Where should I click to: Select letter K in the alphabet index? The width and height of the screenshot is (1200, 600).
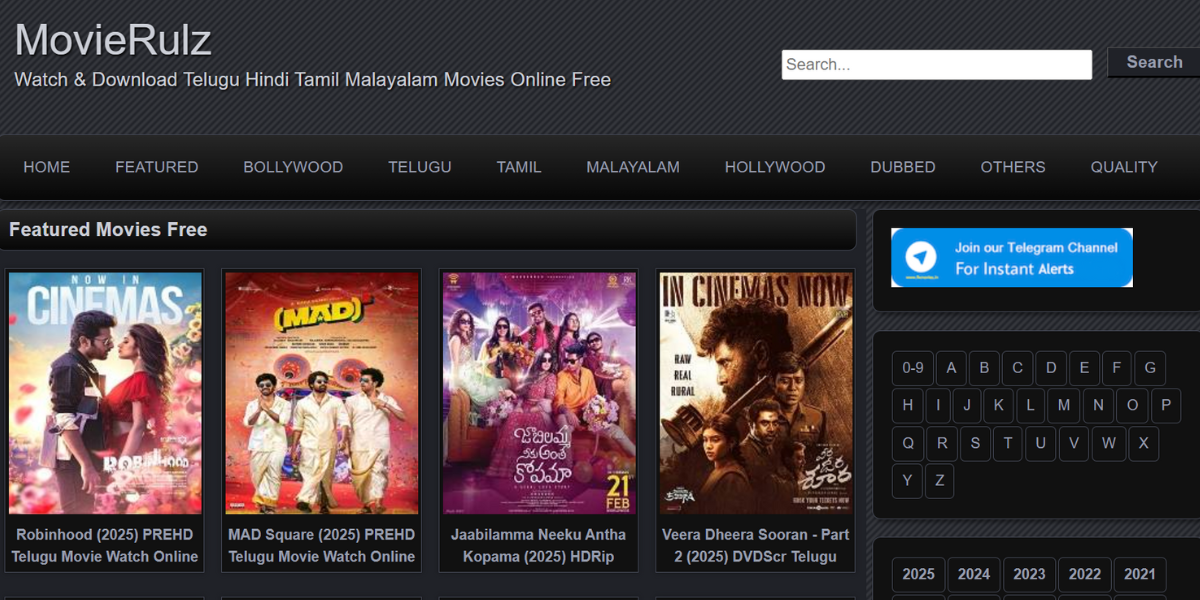998,406
